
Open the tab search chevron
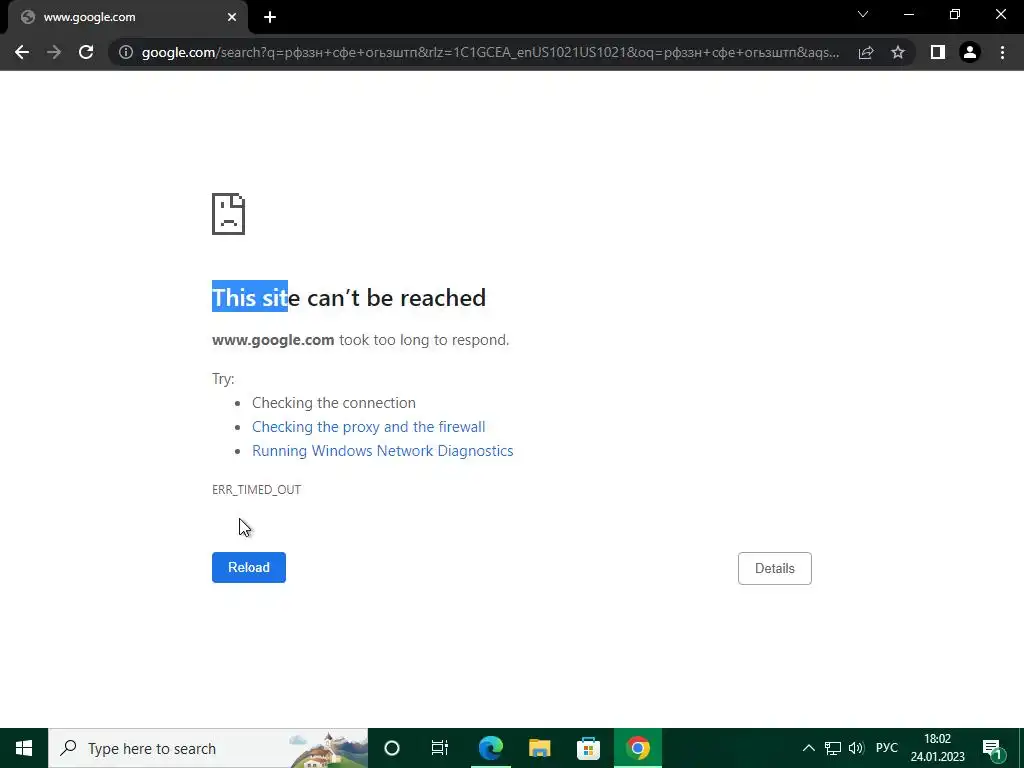coord(863,14)
